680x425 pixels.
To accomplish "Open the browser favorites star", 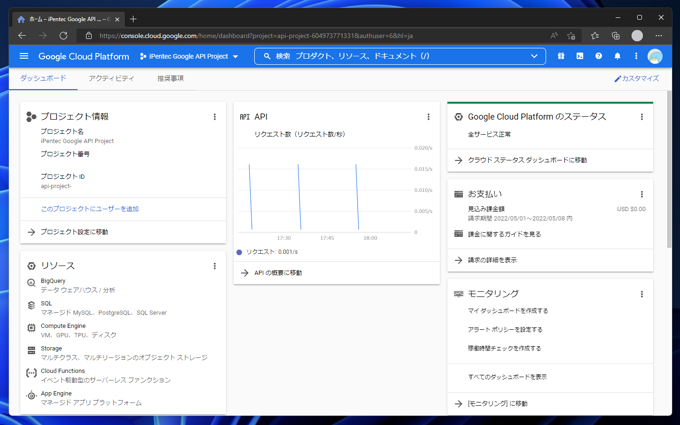I will click(595, 36).
